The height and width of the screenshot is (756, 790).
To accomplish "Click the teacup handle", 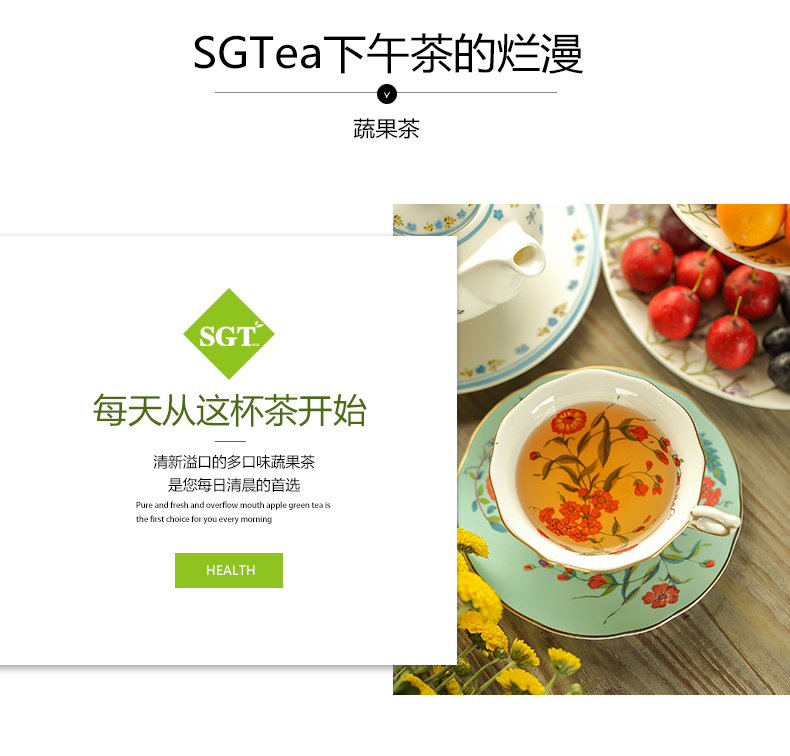I will [x=715, y=520].
